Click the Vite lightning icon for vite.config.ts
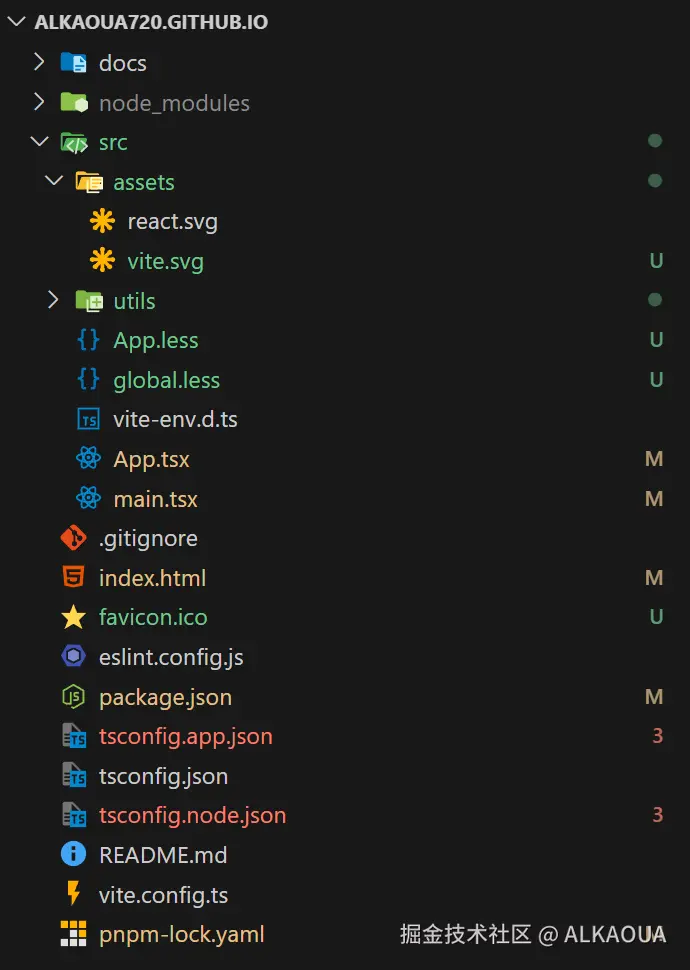 click(x=73, y=894)
